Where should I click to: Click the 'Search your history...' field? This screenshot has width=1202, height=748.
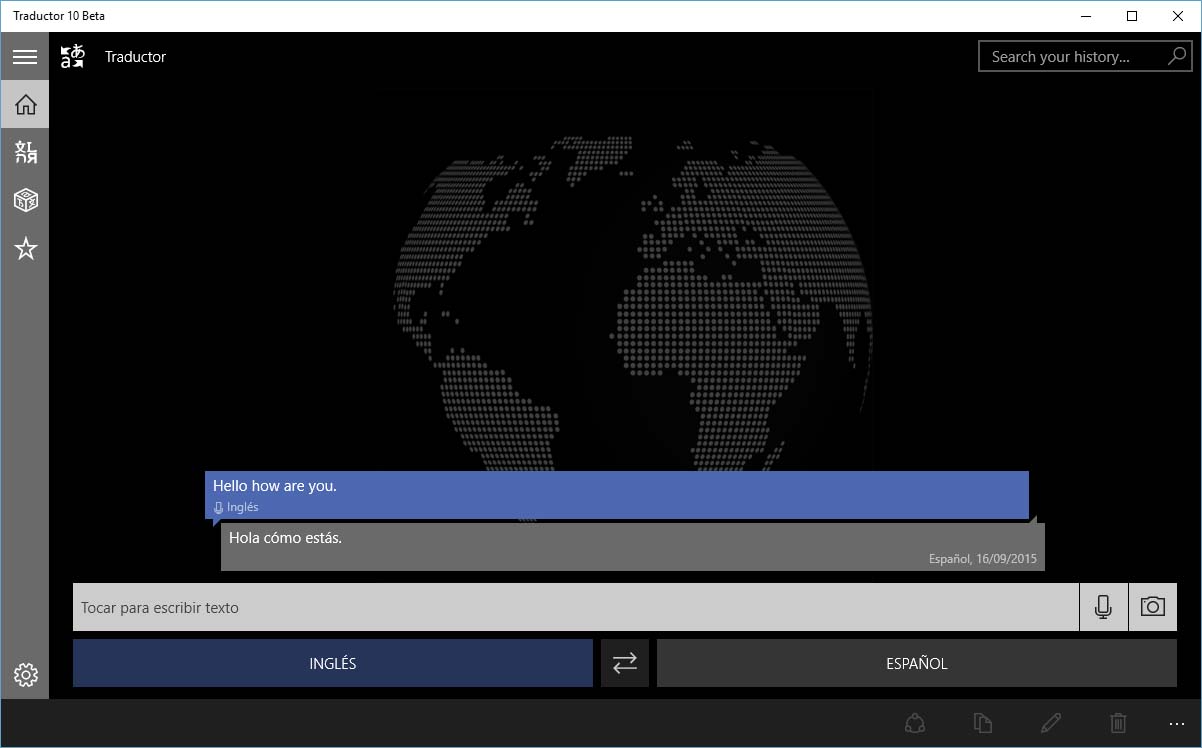[x=1084, y=57]
